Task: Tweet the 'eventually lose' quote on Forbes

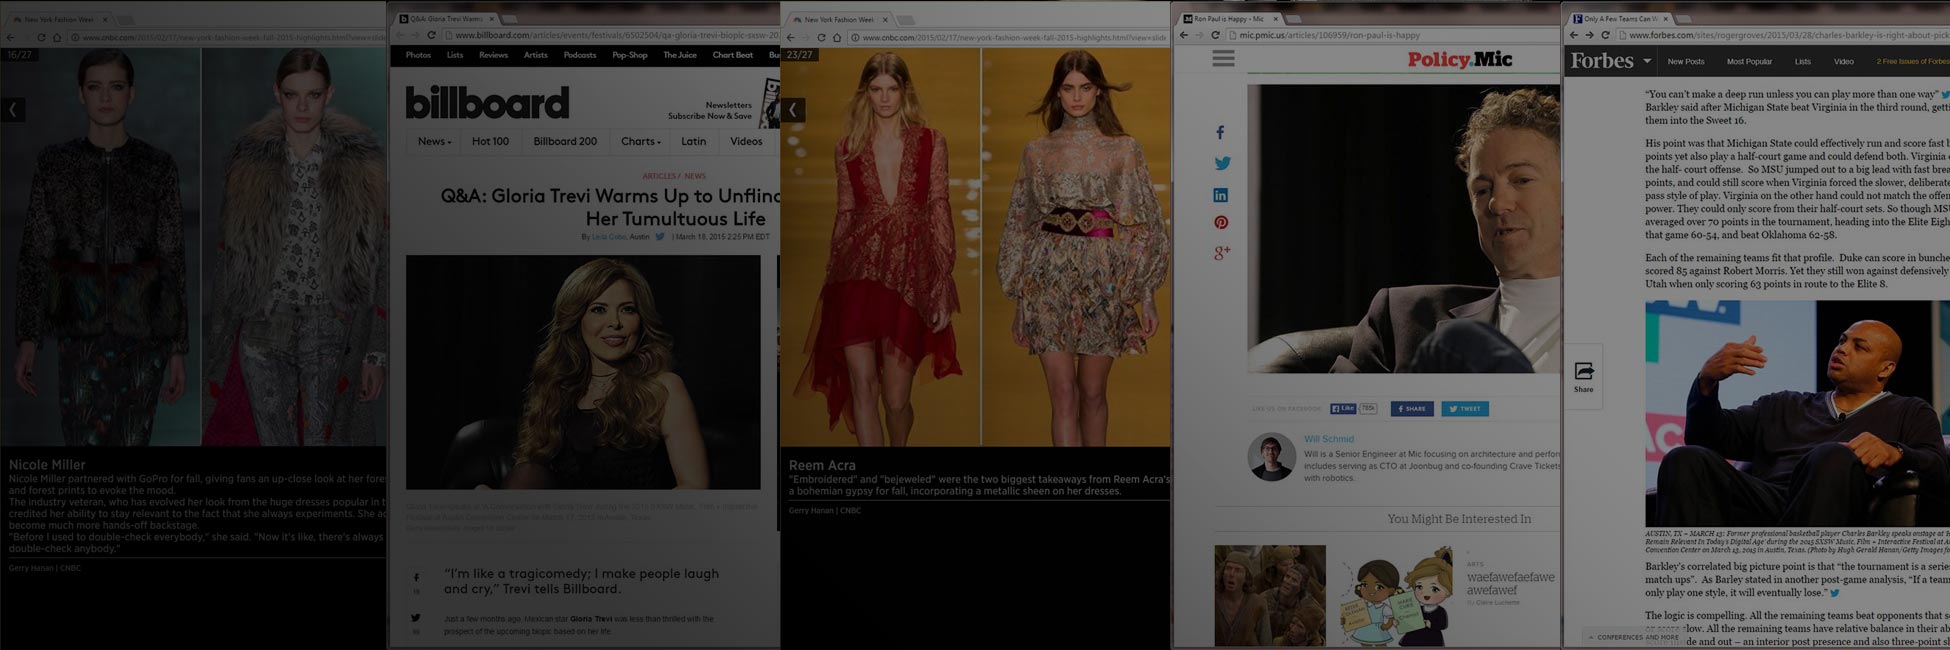Action: click(x=1834, y=593)
